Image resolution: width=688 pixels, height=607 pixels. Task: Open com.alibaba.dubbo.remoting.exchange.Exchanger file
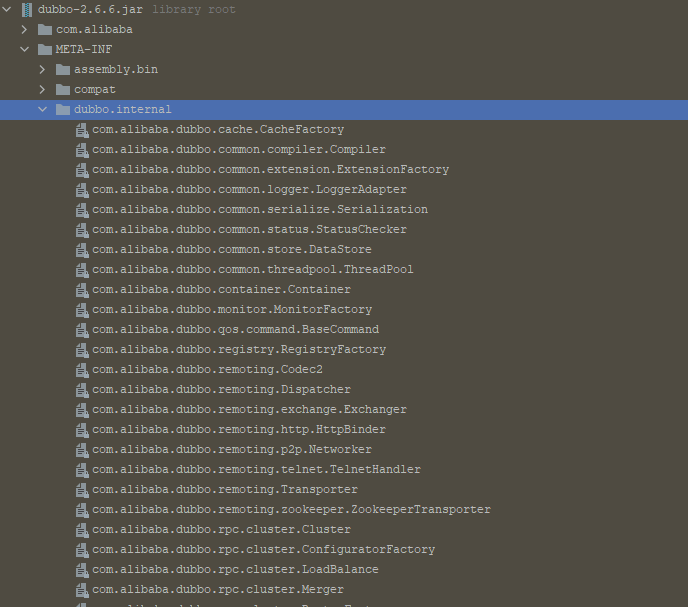tap(249, 409)
